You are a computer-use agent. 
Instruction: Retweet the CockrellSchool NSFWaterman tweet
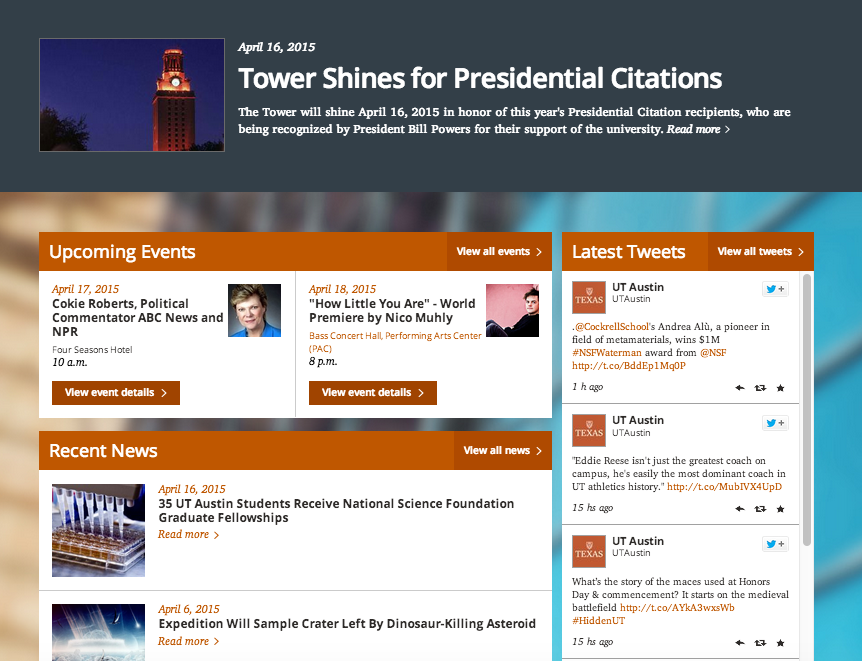760,388
